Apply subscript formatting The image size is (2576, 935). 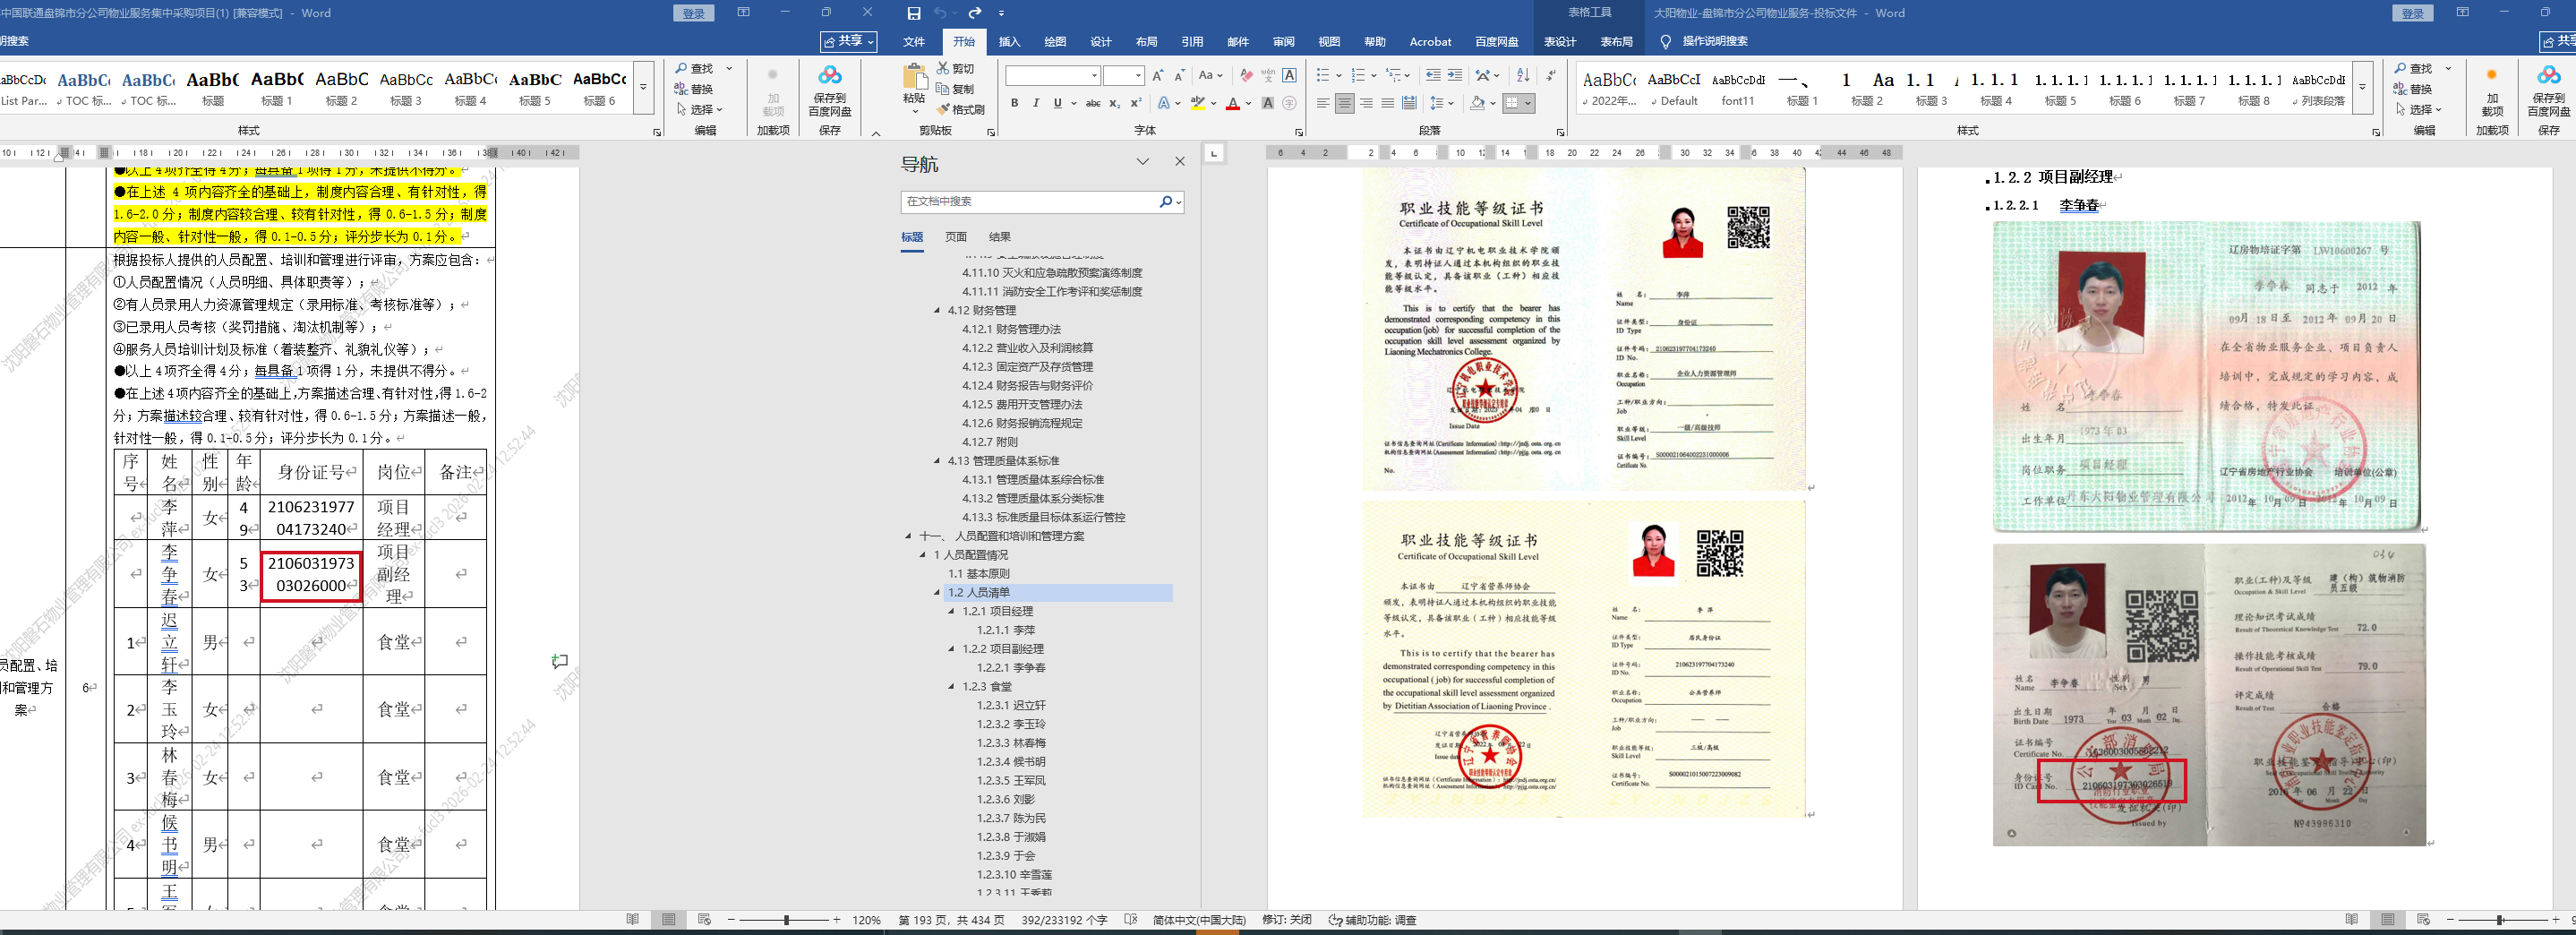click(x=1115, y=103)
